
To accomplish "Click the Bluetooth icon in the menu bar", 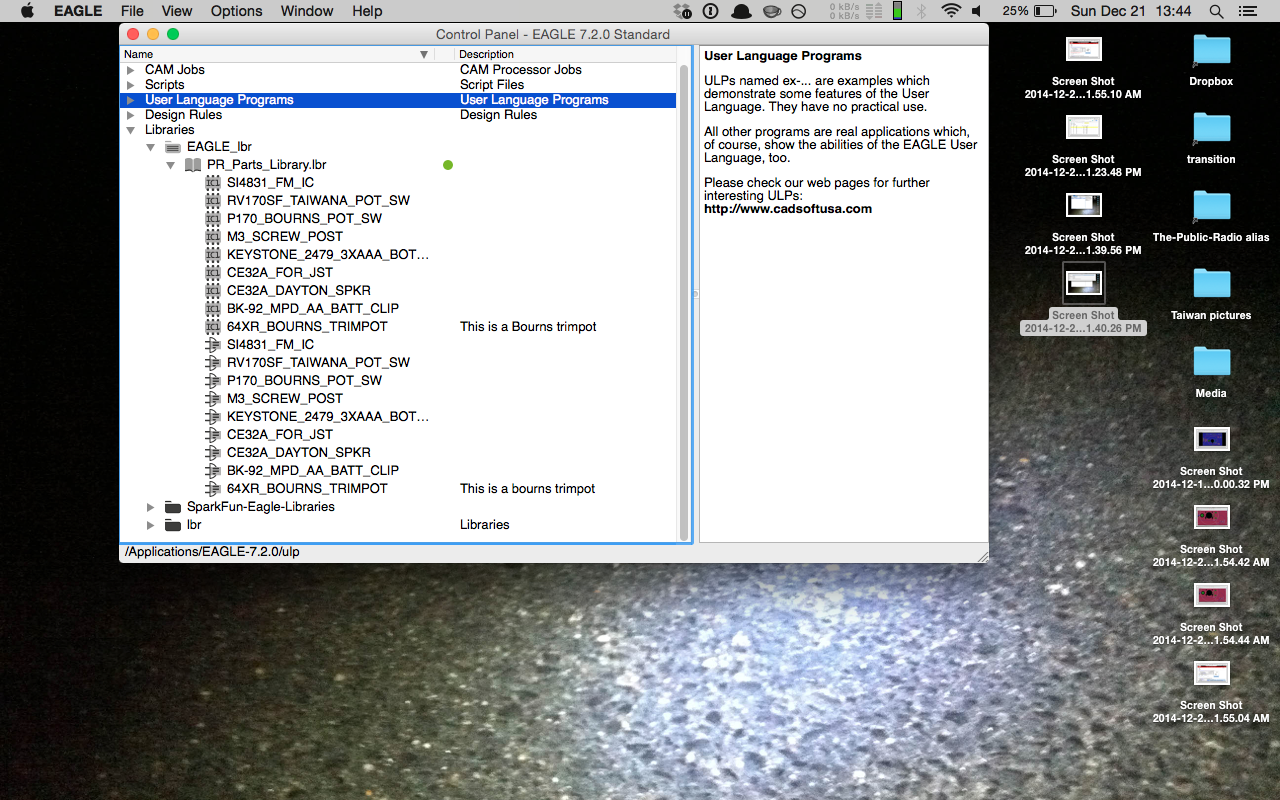I will click(922, 11).
